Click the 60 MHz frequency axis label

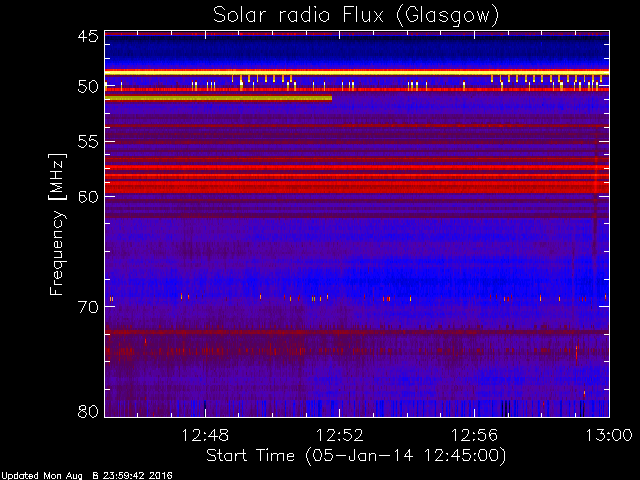click(x=88, y=197)
